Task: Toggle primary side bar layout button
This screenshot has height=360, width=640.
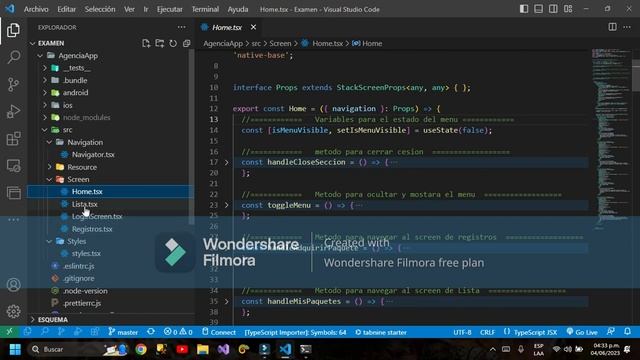Action: pos(524,9)
